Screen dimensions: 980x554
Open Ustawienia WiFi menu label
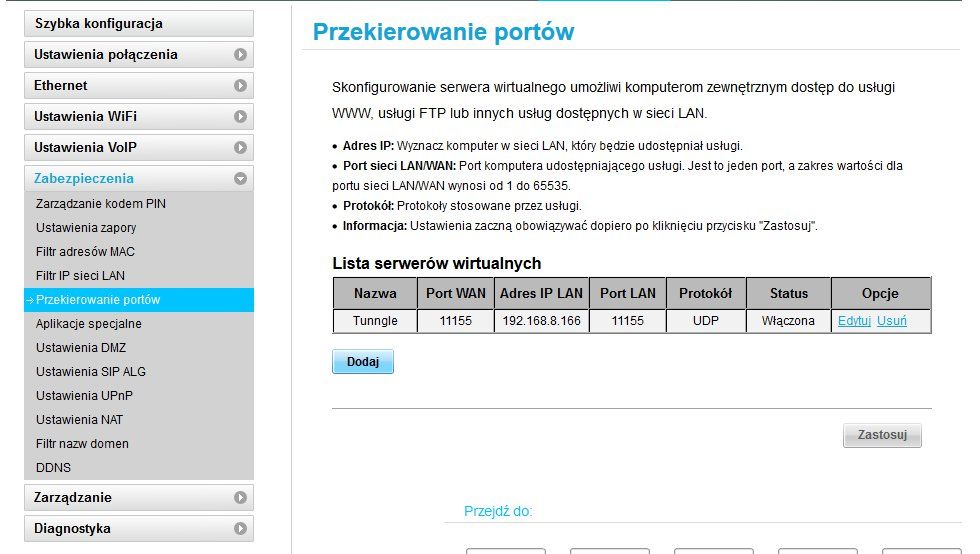coord(85,116)
